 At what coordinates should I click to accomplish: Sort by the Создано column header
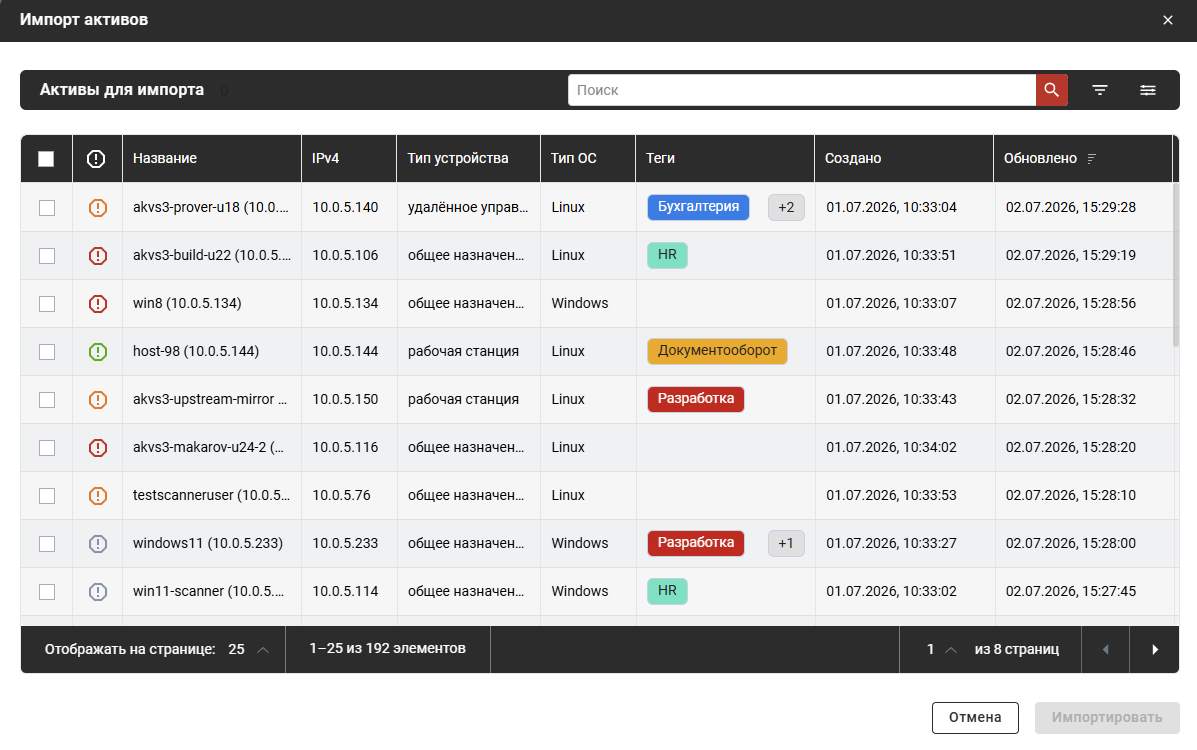(x=904, y=159)
